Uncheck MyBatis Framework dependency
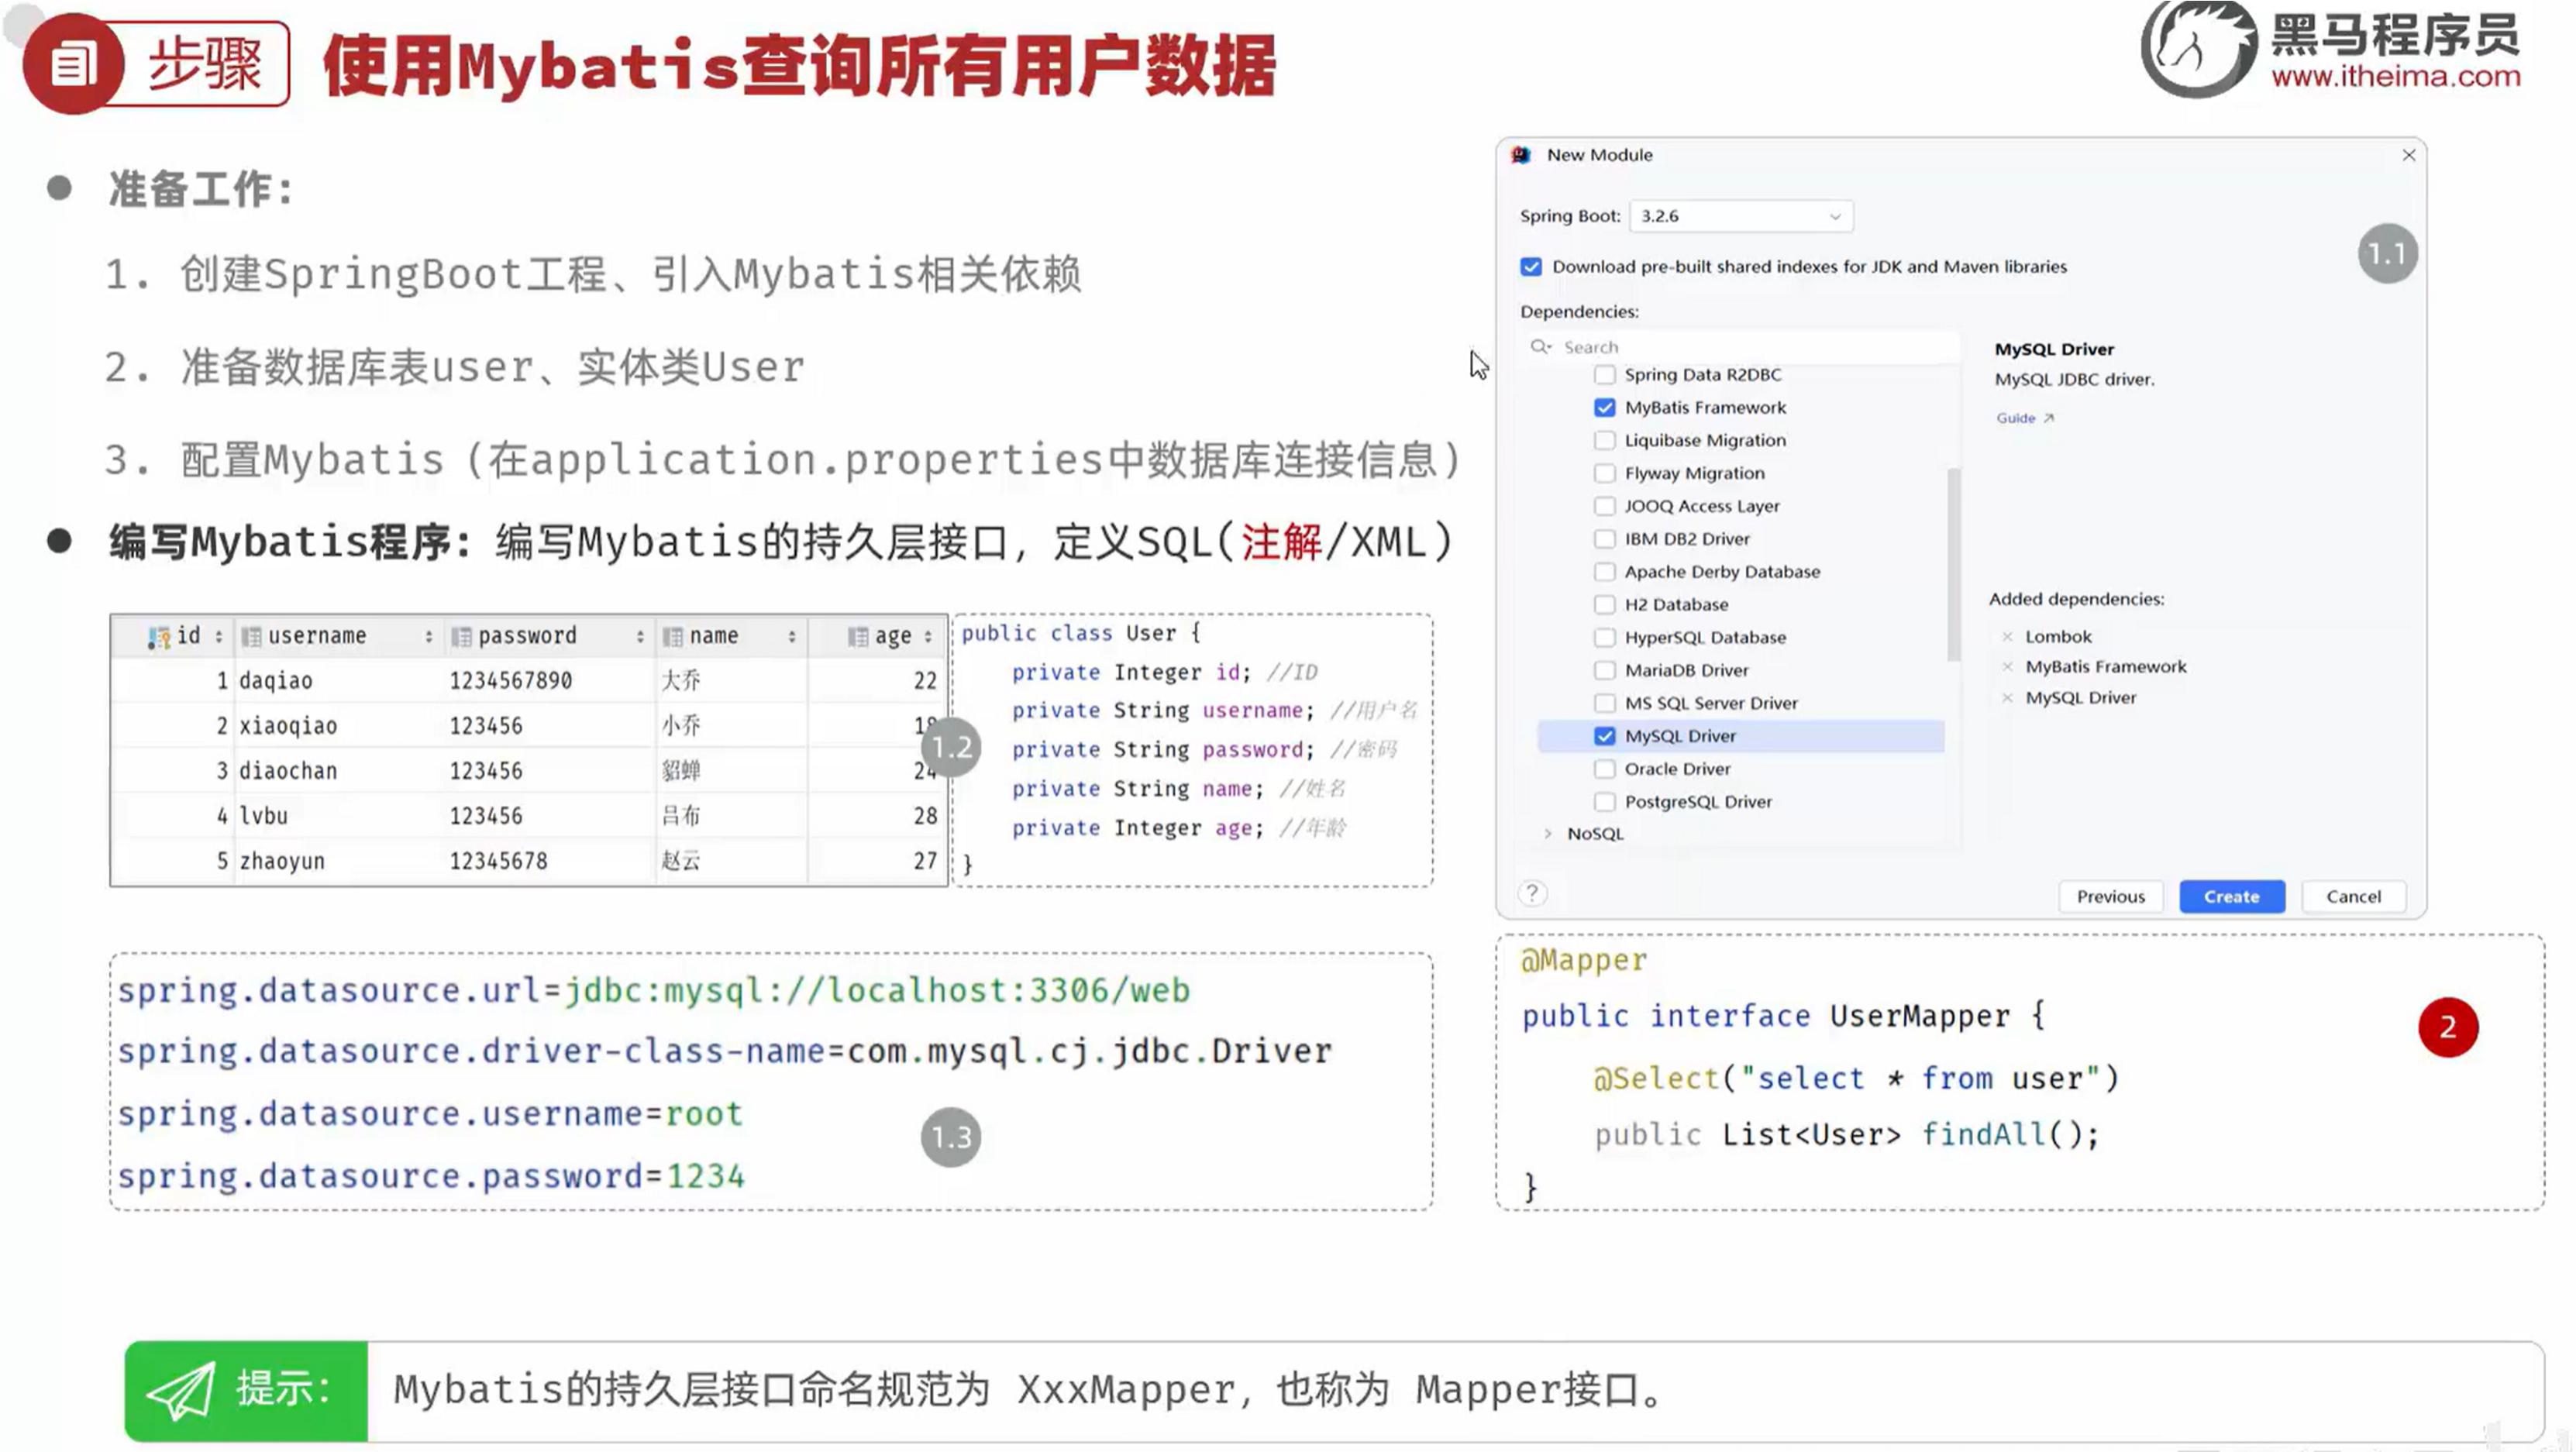 pyautogui.click(x=1605, y=407)
